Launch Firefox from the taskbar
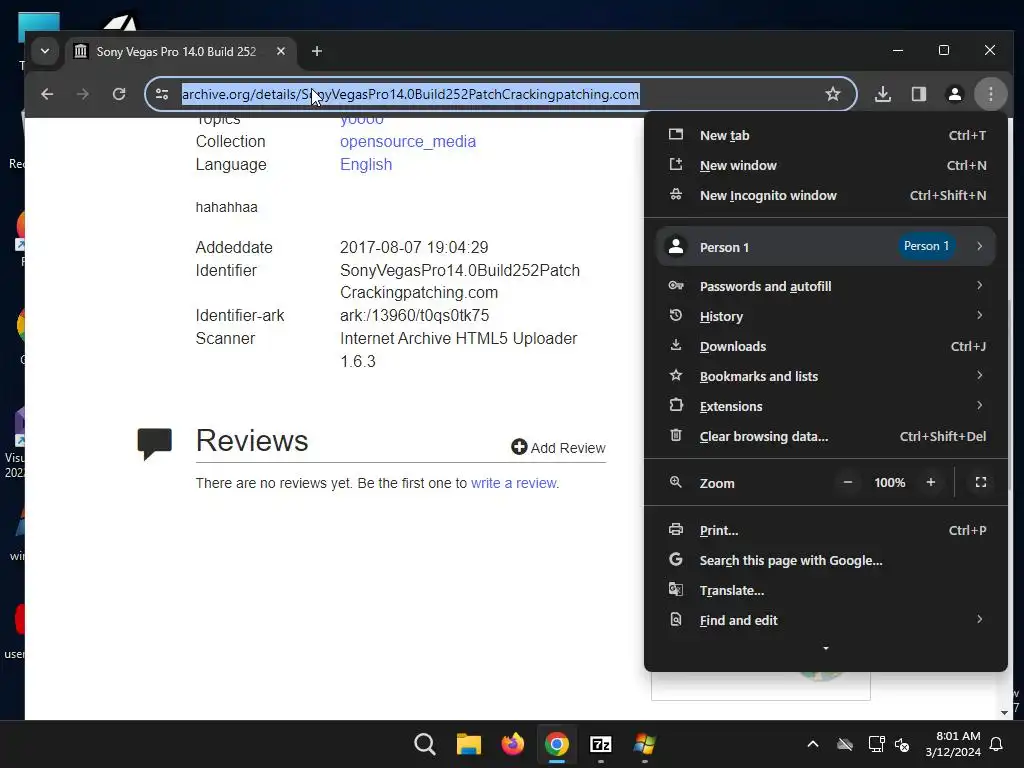The height and width of the screenshot is (768, 1024). pos(513,744)
